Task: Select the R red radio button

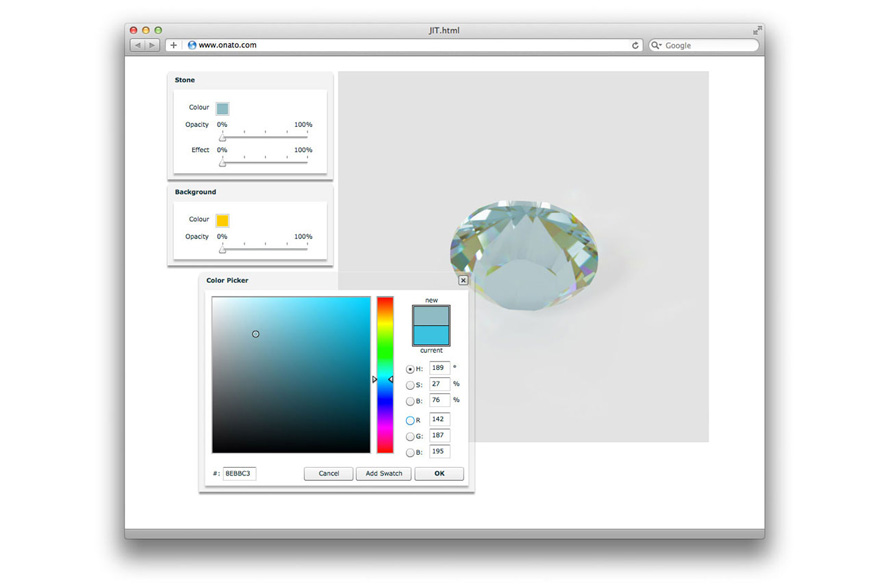Action: pyautogui.click(x=410, y=421)
